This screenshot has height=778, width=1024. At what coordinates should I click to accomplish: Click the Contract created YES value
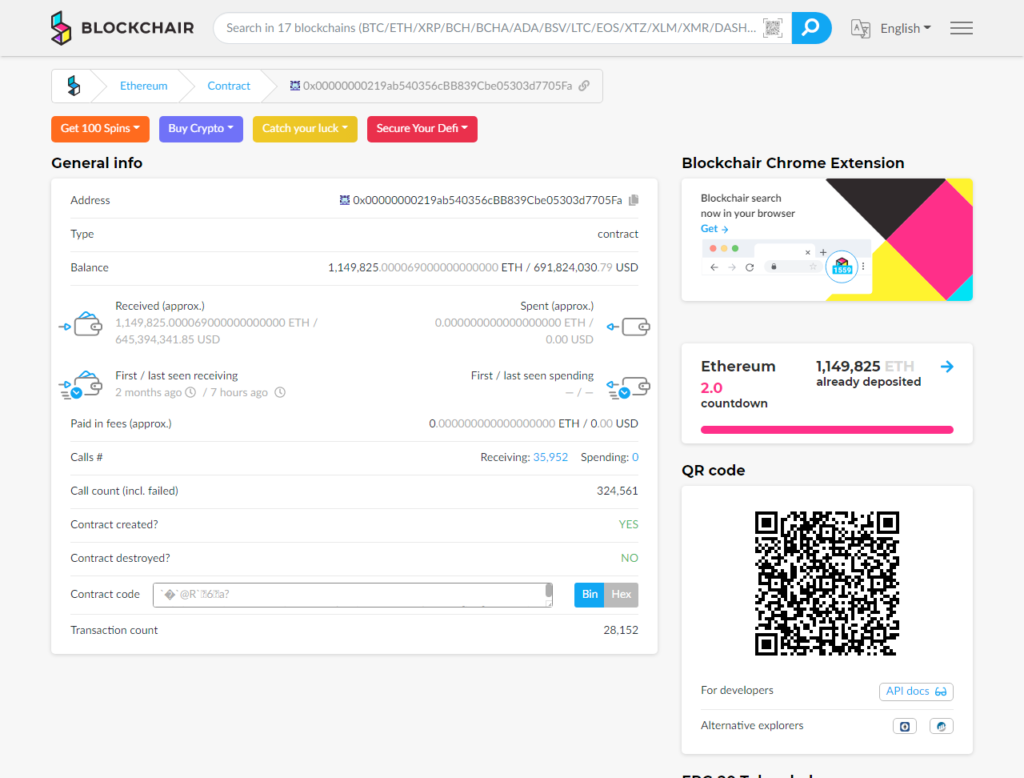pyautogui.click(x=628, y=525)
